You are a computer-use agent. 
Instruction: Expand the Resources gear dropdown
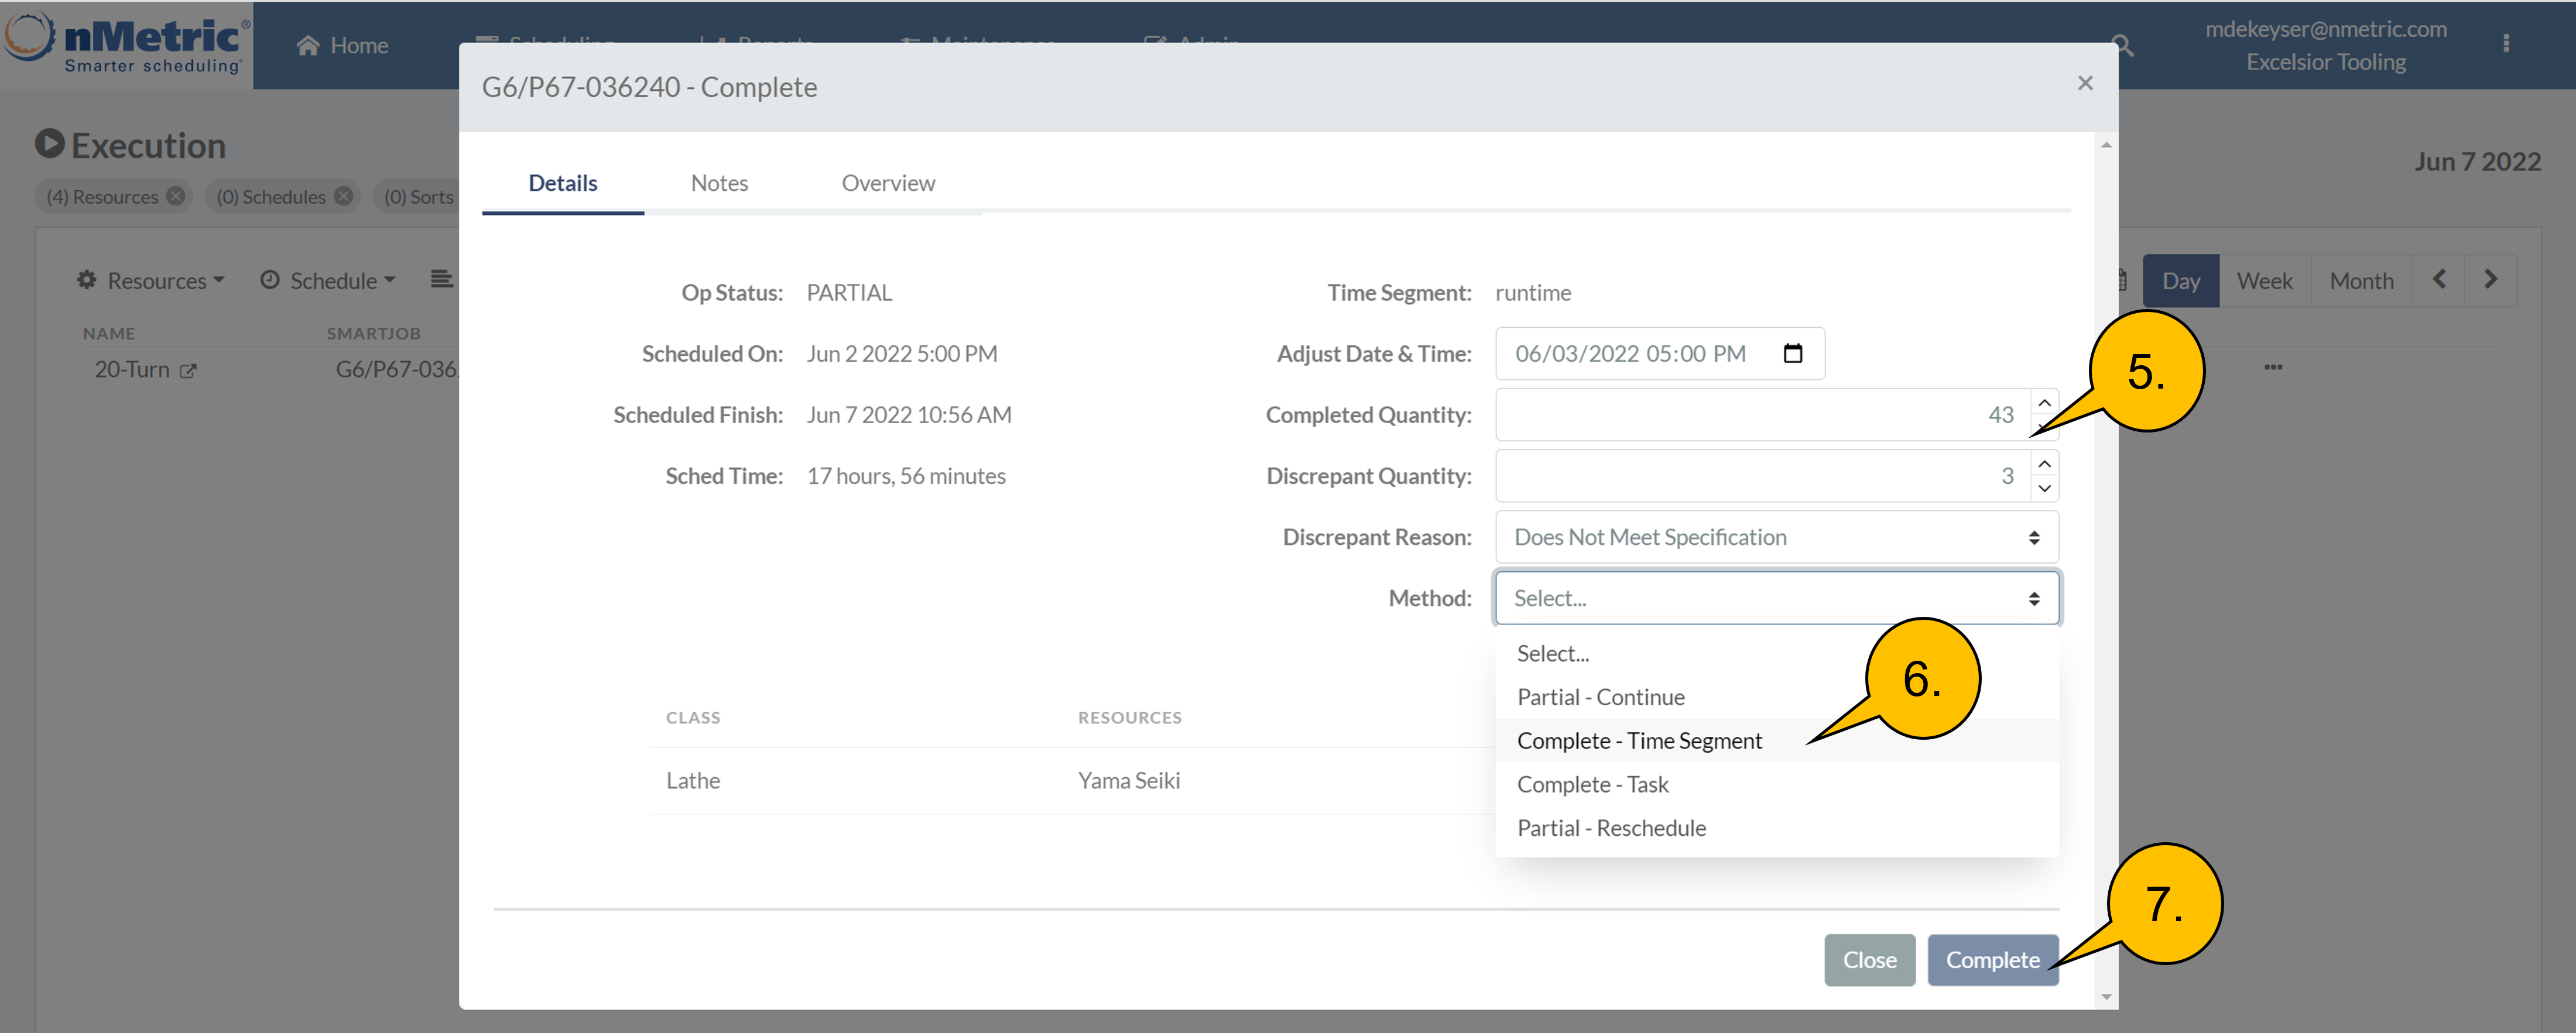[x=151, y=281]
